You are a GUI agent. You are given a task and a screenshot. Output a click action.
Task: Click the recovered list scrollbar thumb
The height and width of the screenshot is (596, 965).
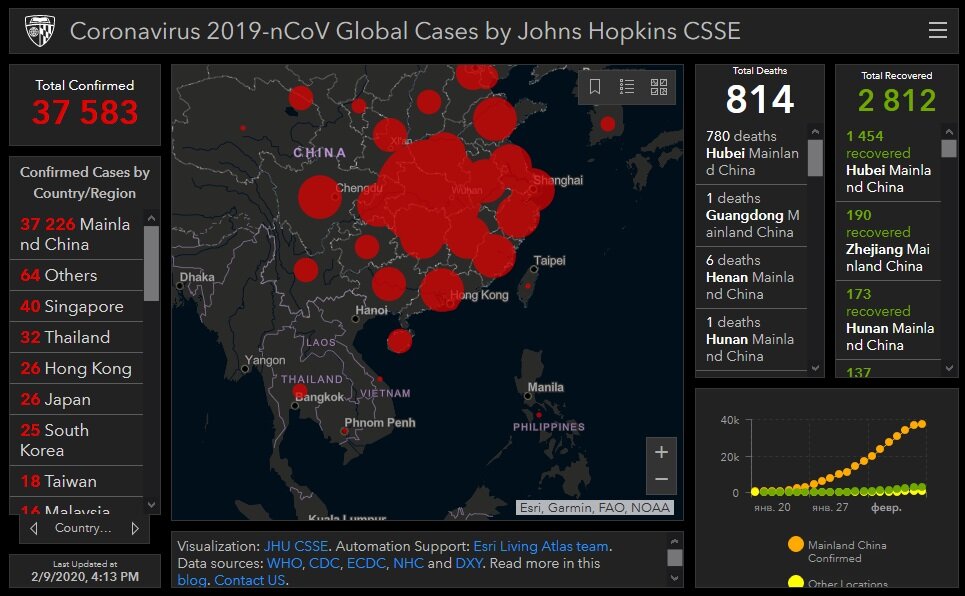pyautogui.click(x=948, y=148)
